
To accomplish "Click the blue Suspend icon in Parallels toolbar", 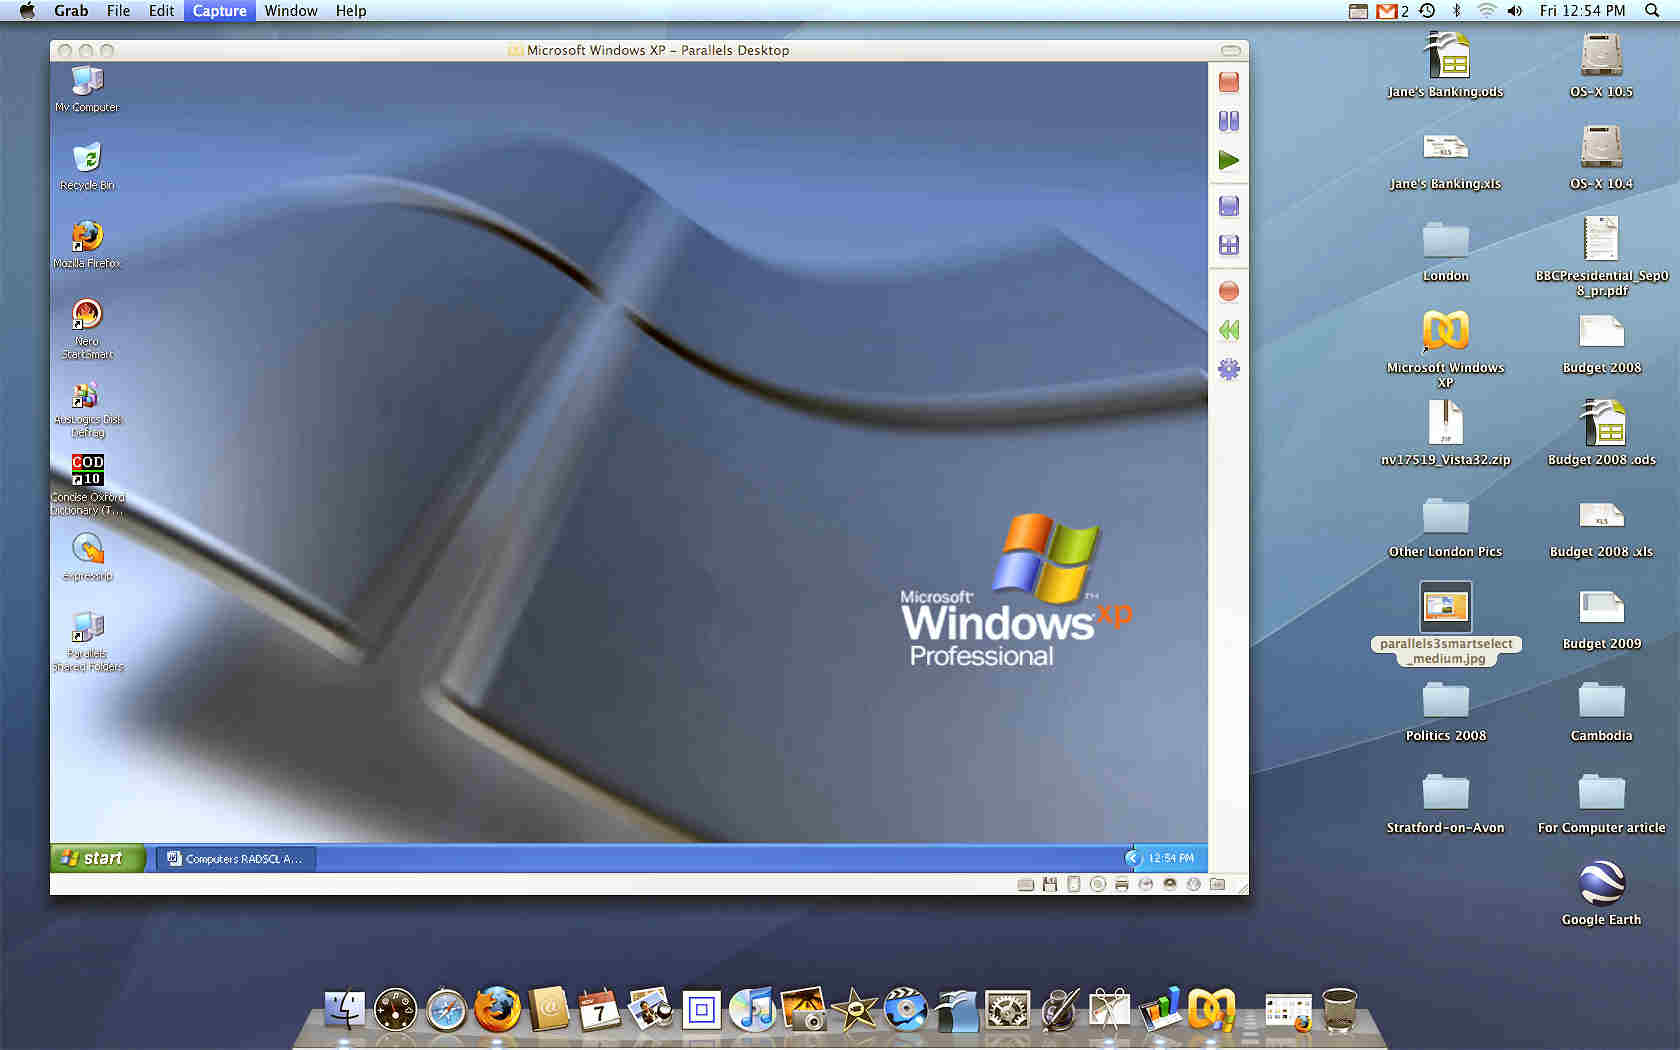I will click(1229, 206).
